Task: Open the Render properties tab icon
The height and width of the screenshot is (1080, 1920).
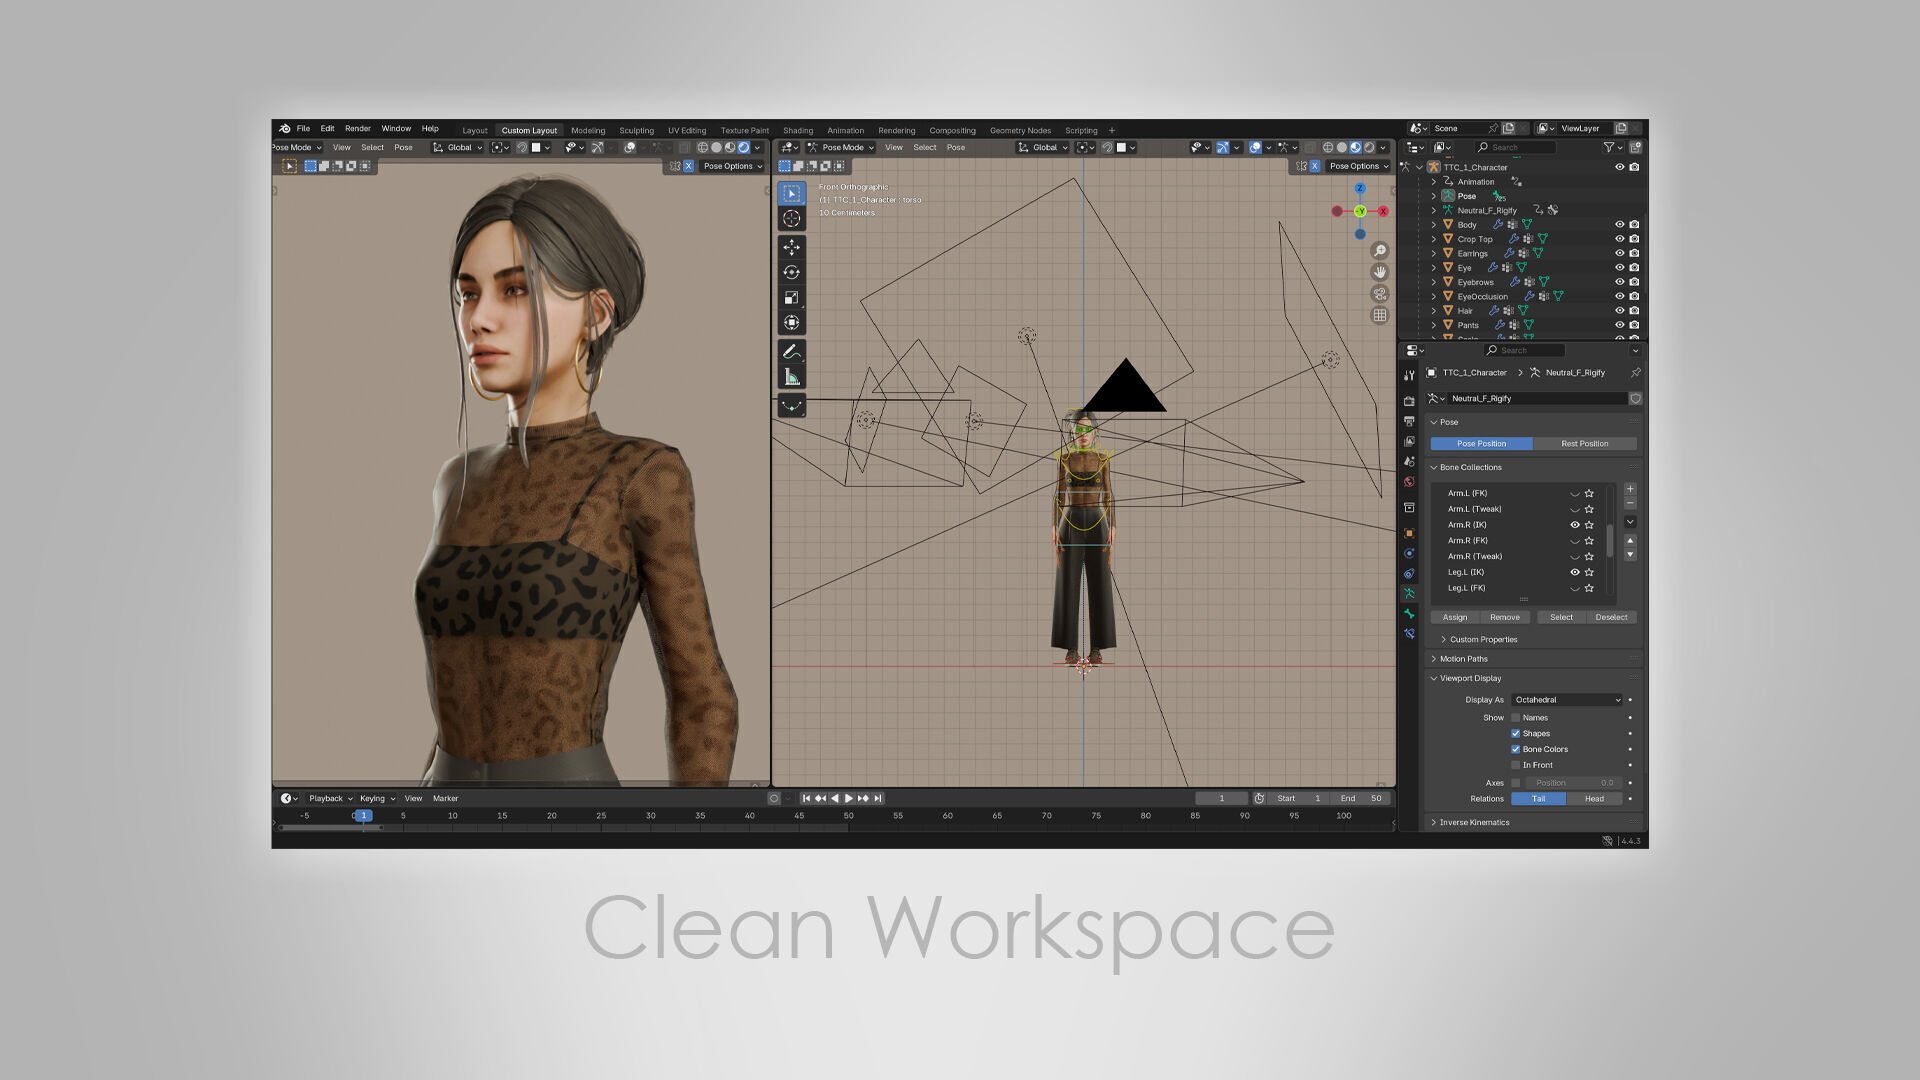Action: pyautogui.click(x=1409, y=401)
